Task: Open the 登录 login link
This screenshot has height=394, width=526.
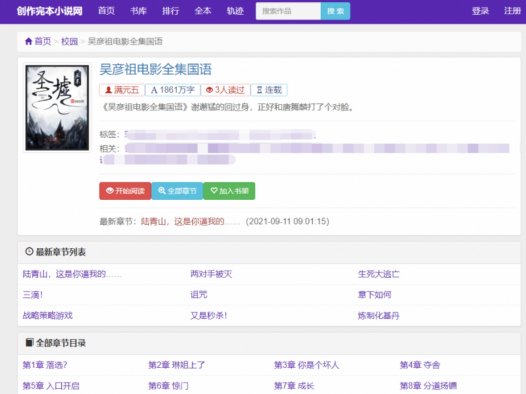Action: click(480, 11)
